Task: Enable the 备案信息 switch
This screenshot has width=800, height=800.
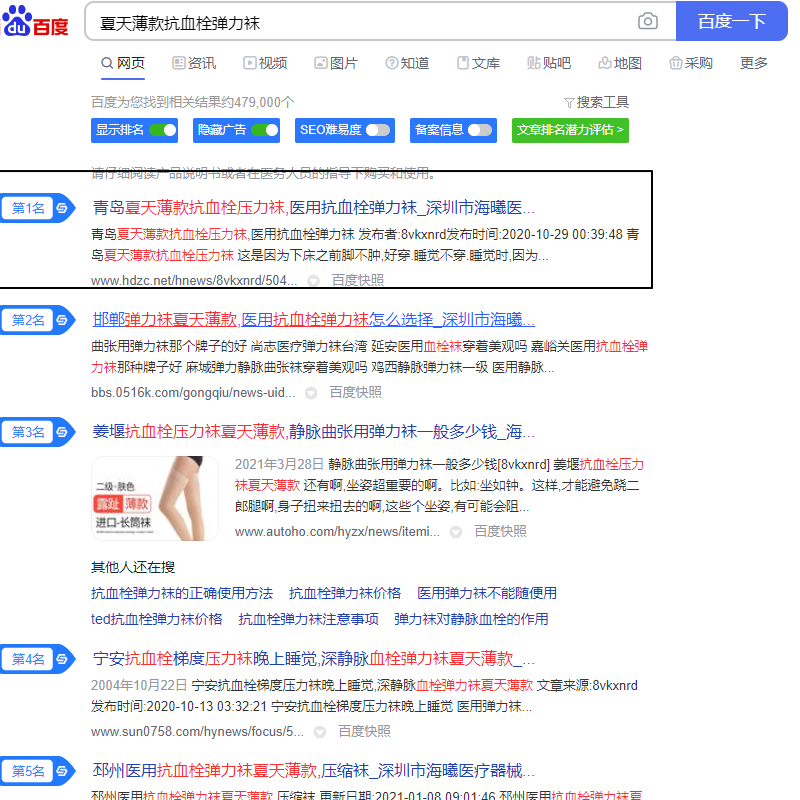Action: coord(480,130)
